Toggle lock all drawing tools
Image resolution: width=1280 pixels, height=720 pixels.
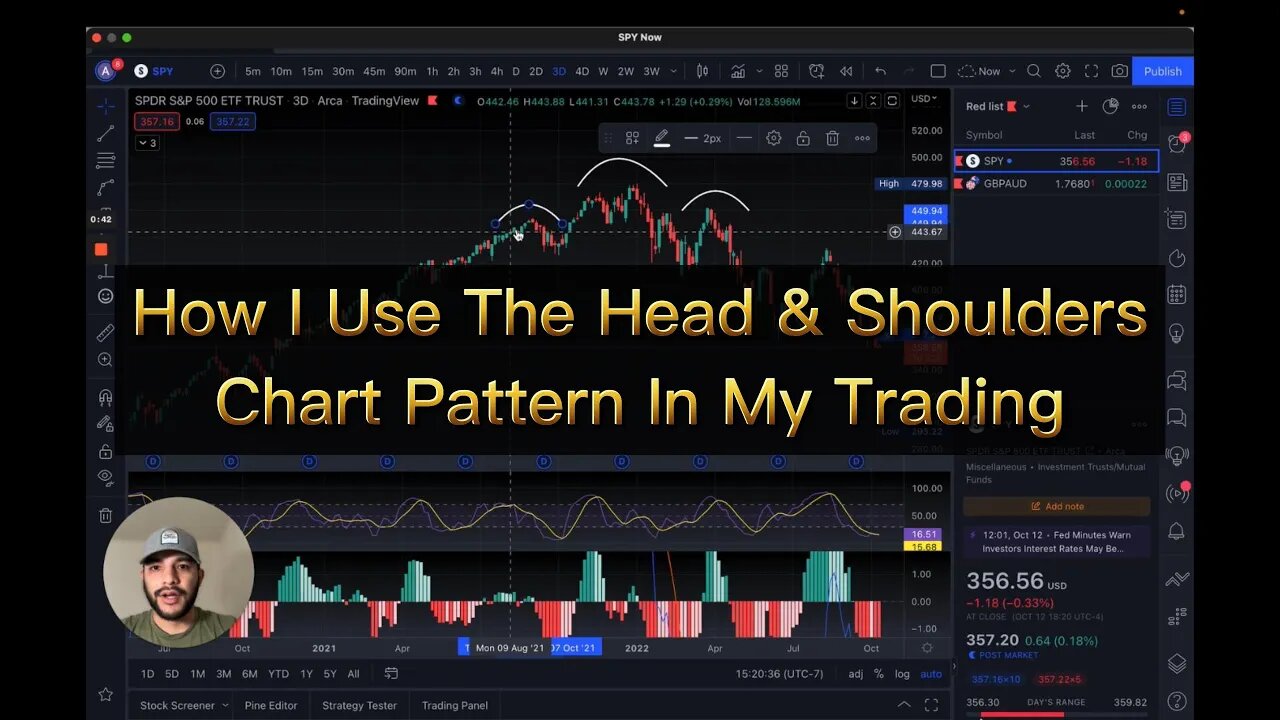click(x=105, y=451)
